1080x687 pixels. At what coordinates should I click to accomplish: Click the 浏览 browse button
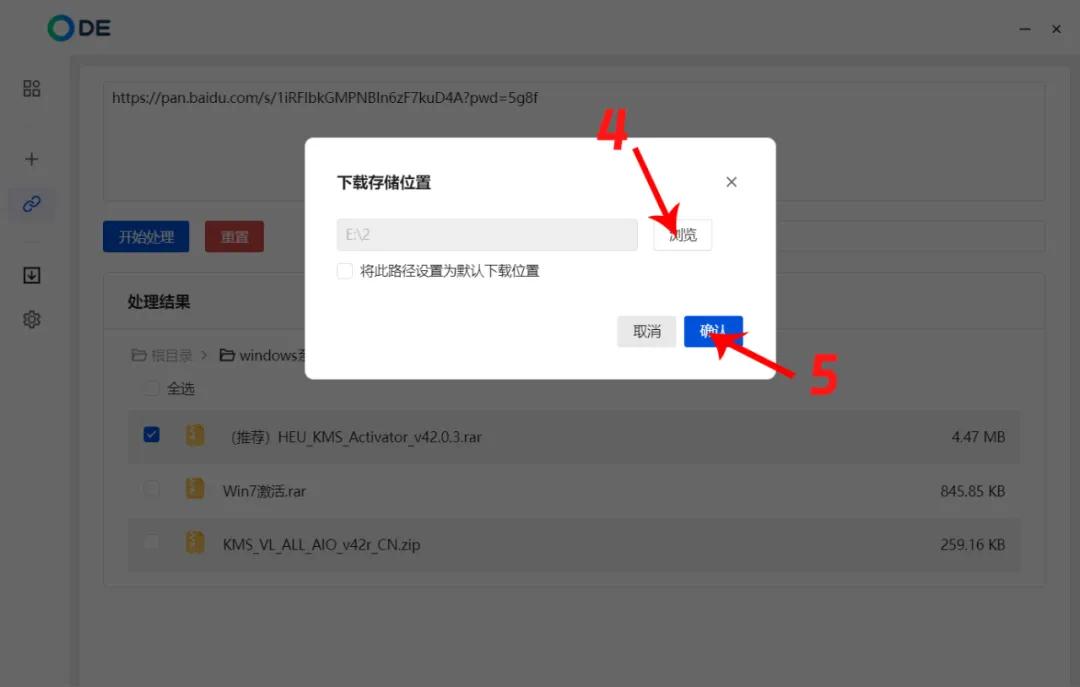coord(683,235)
